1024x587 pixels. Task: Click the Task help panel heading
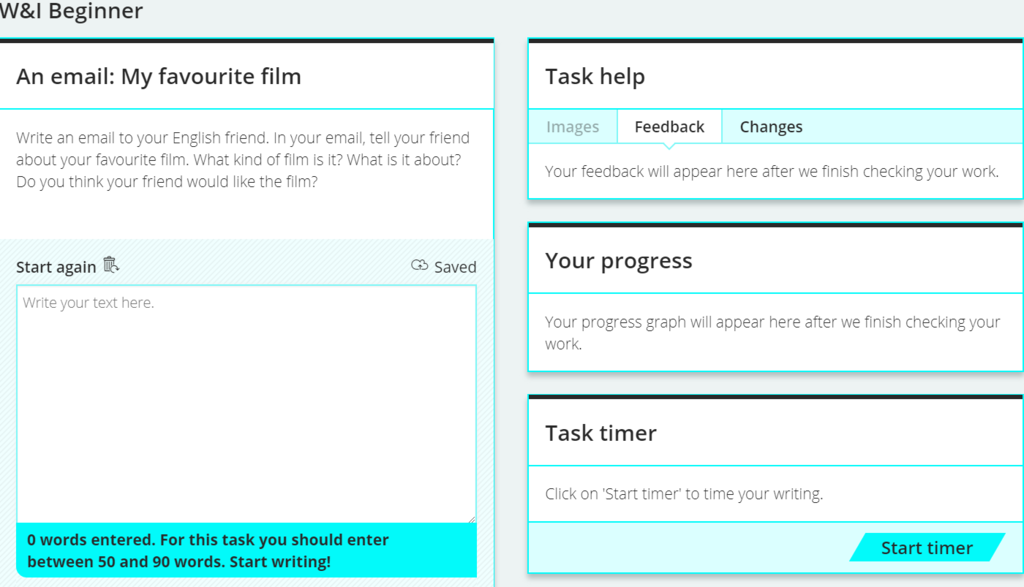coord(595,76)
